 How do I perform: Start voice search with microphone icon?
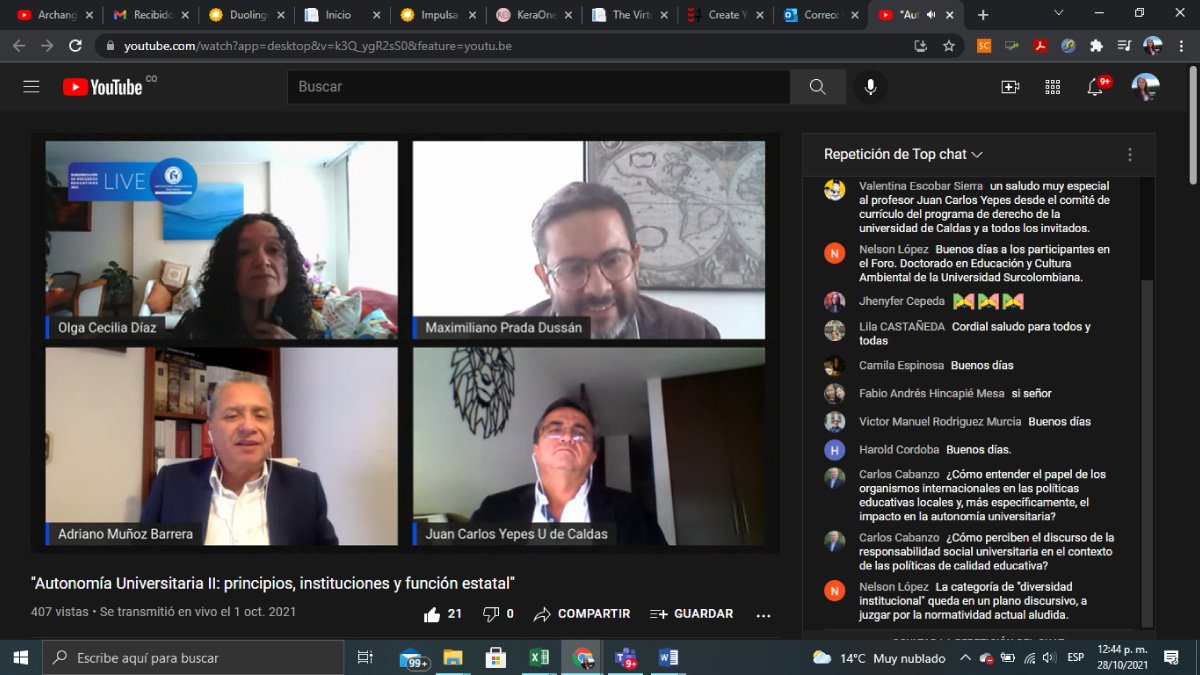pyautogui.click(x=870, y=87)
